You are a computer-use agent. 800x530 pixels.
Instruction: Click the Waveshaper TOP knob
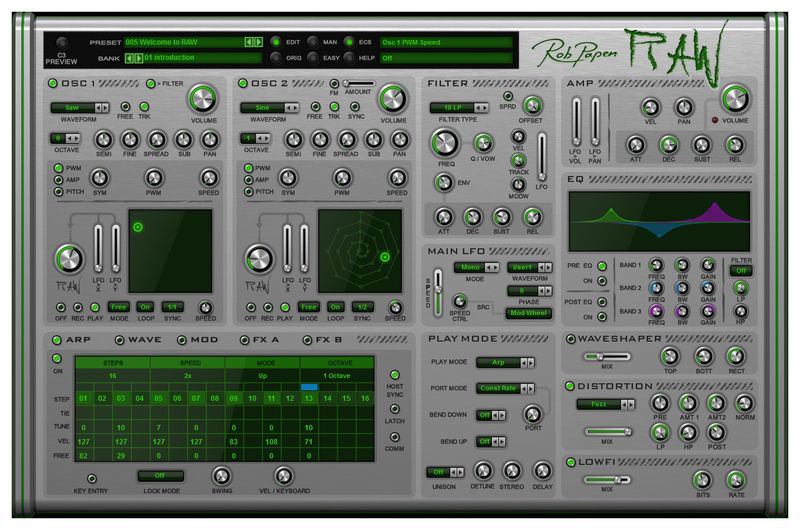coord(670,356)
